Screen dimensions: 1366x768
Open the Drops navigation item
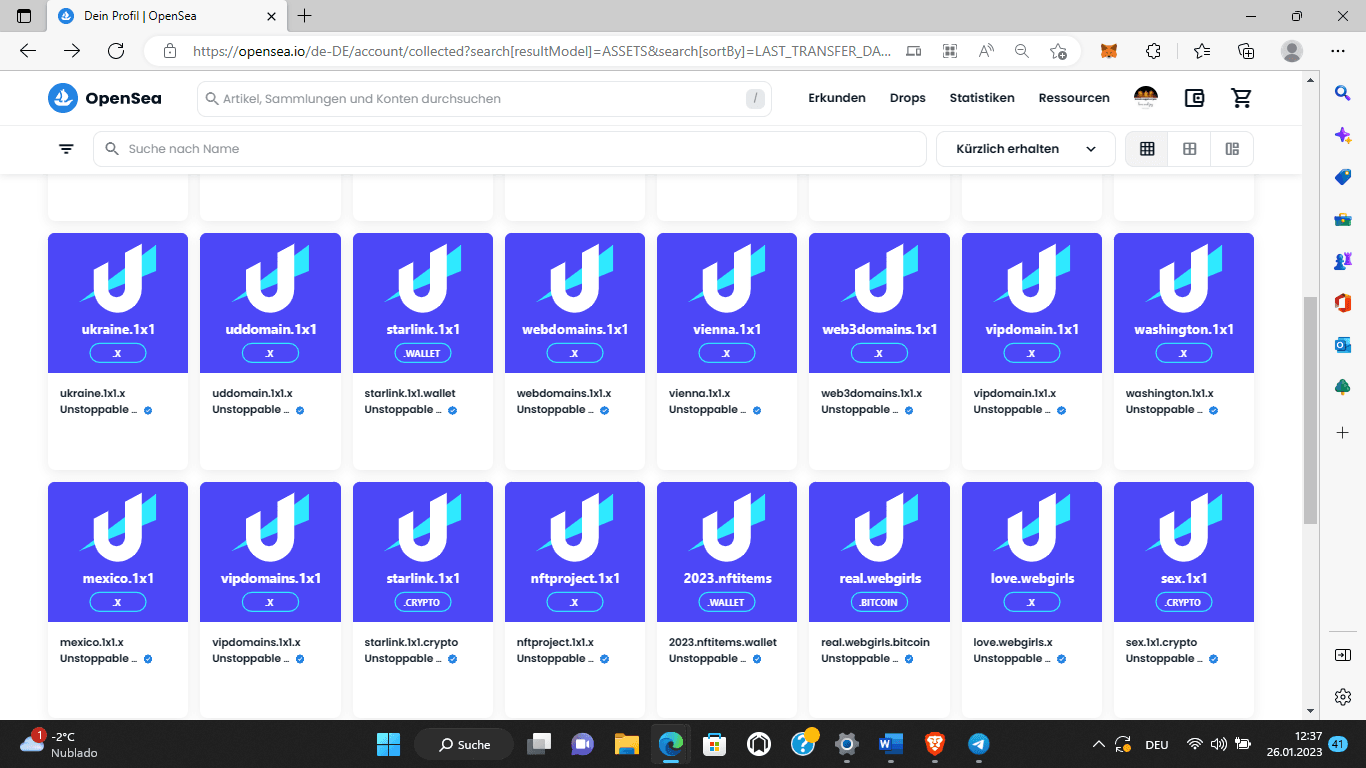[908, 98]
